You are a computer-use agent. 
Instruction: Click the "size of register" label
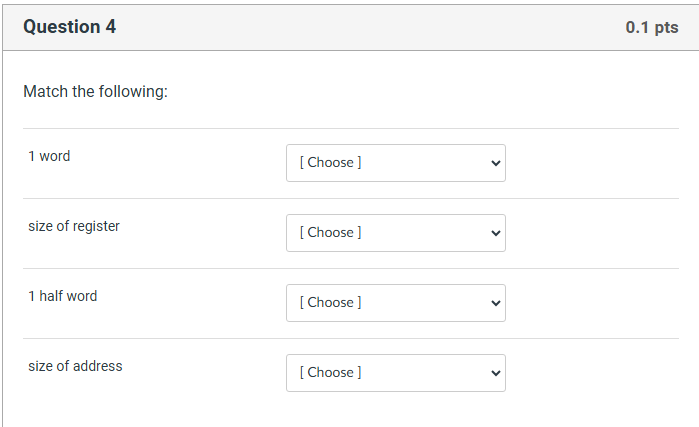pyautogui.click(x=74, y=226)
